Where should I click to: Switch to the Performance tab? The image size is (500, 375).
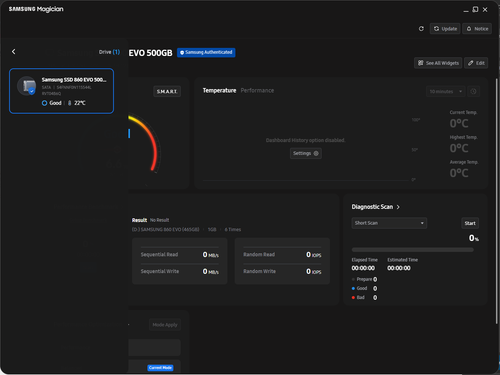(x=257, y=90)
